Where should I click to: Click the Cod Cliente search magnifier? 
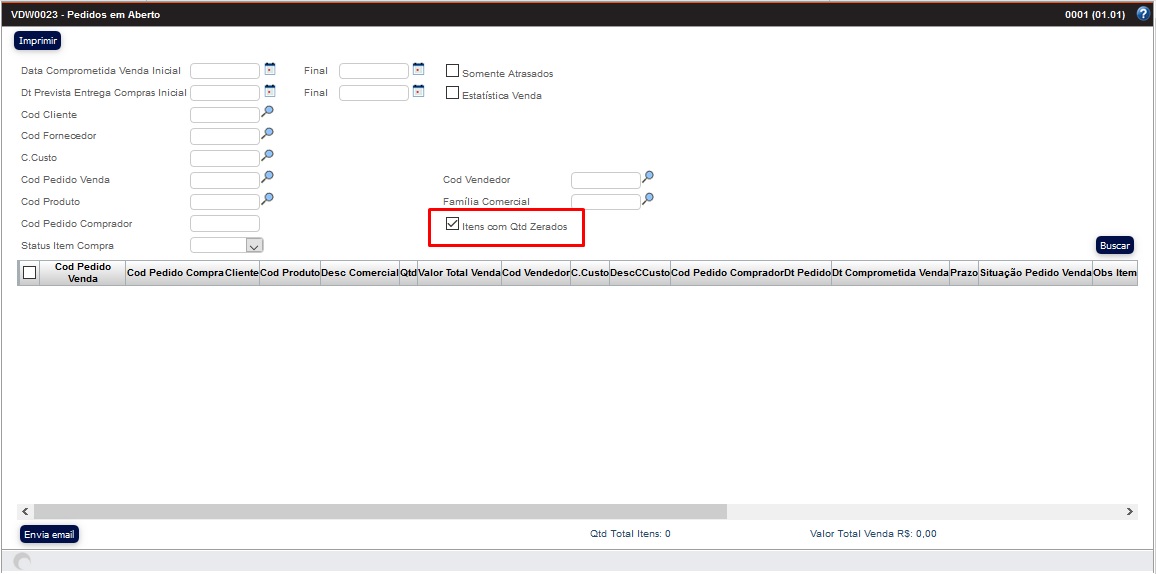click(x=267, y=113)
